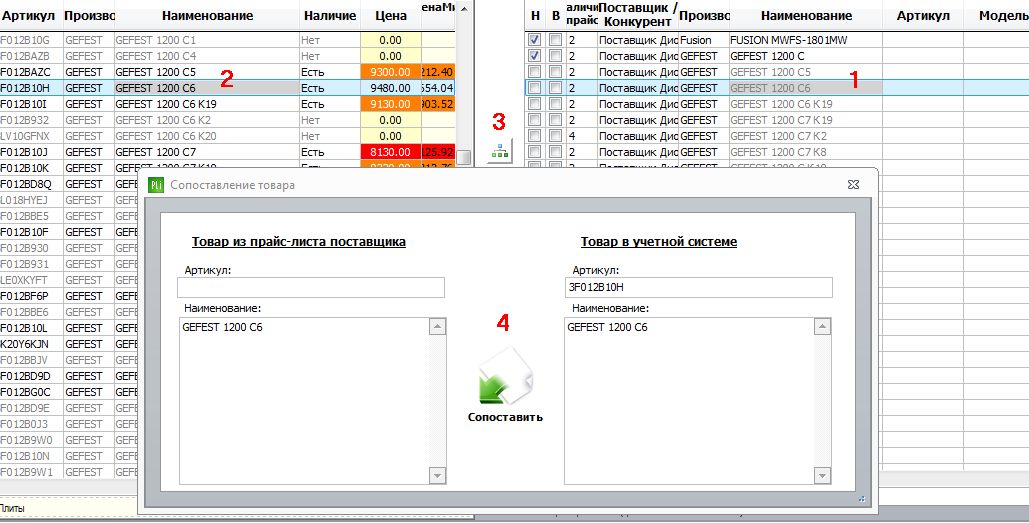Click the Модель column header in right table

998,16
